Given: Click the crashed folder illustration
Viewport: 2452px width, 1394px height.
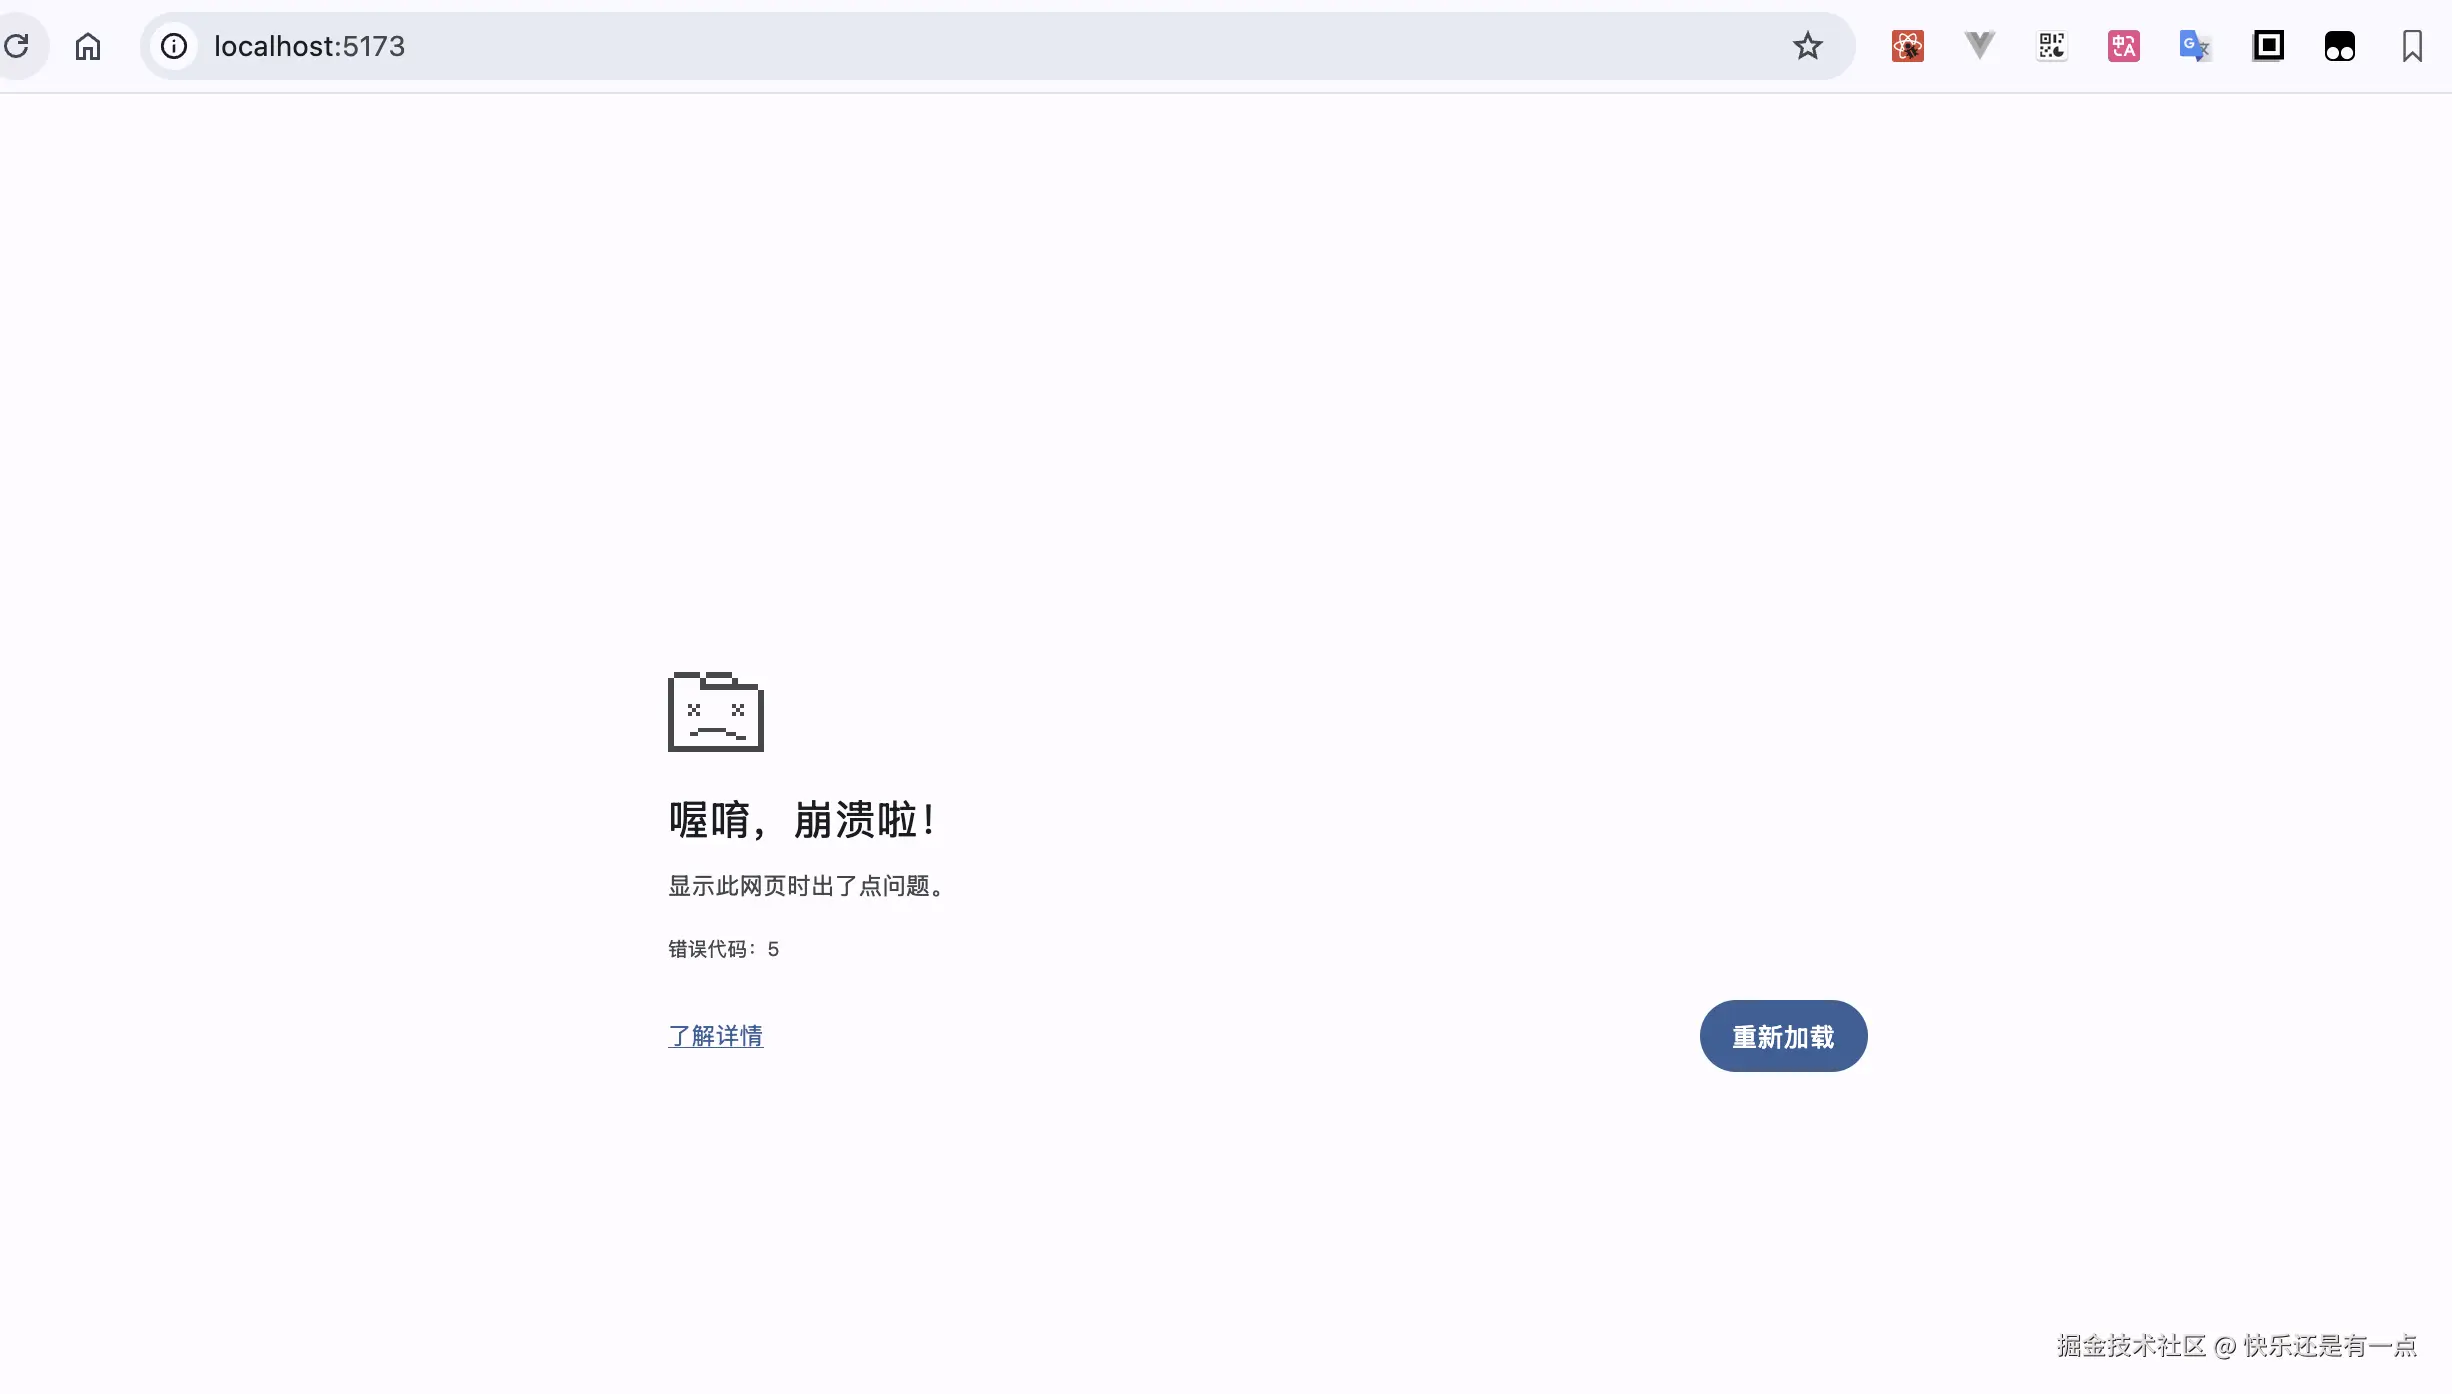Looking at the screenshot, I should (716, 711).
